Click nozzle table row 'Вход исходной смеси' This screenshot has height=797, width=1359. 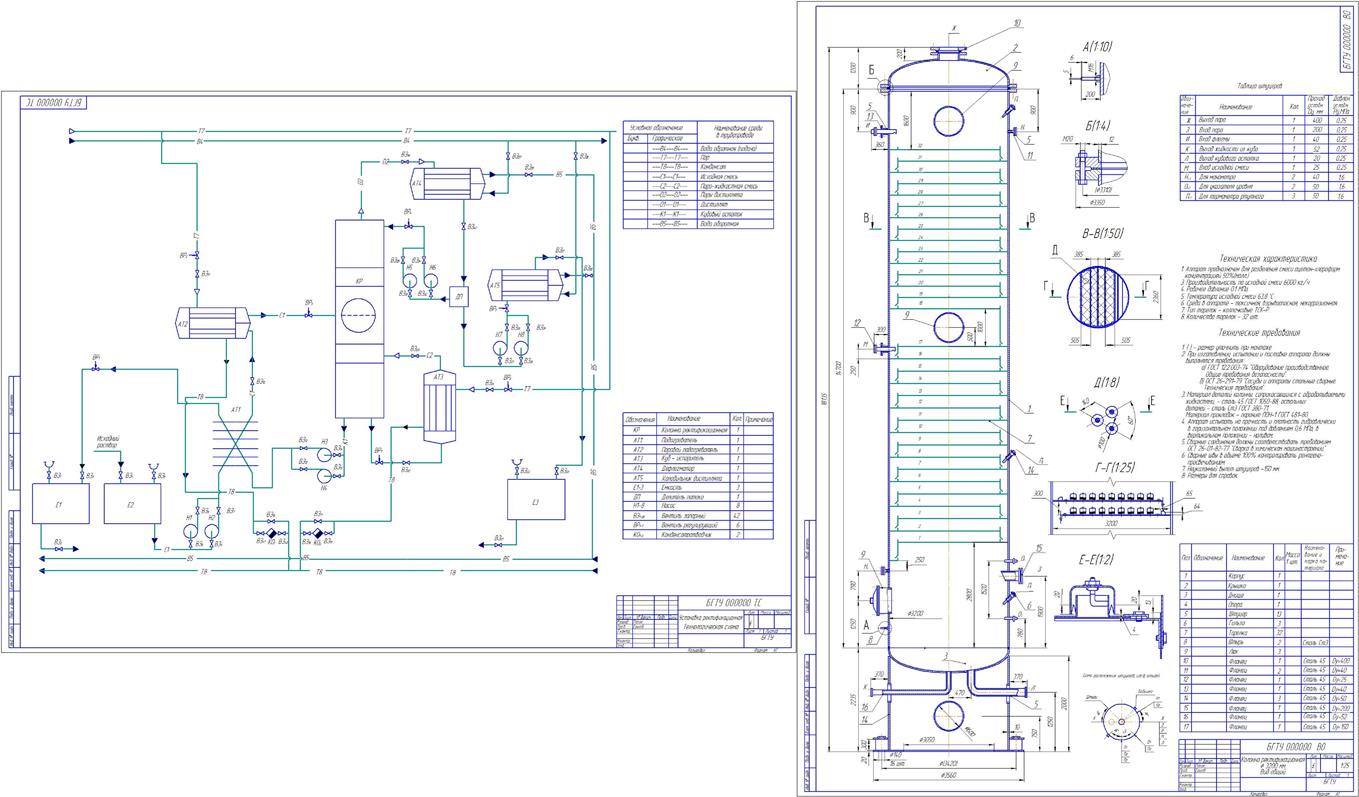click(x=1267, y=167)
